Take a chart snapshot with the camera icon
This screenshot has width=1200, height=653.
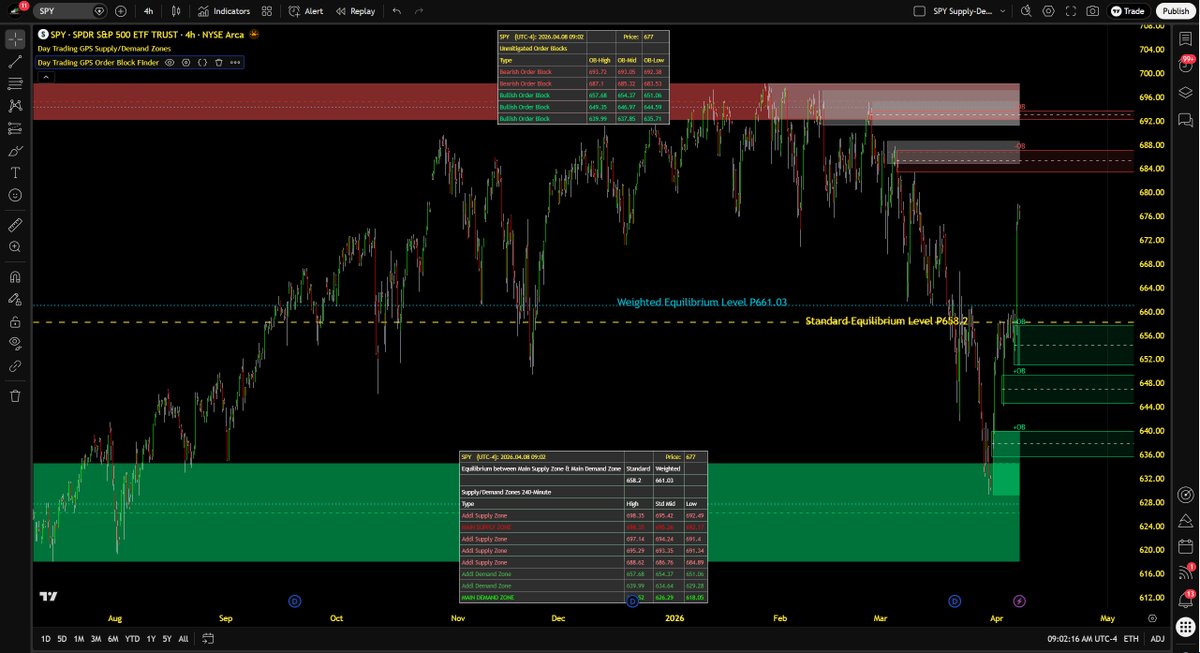[x=1091, y=11]
